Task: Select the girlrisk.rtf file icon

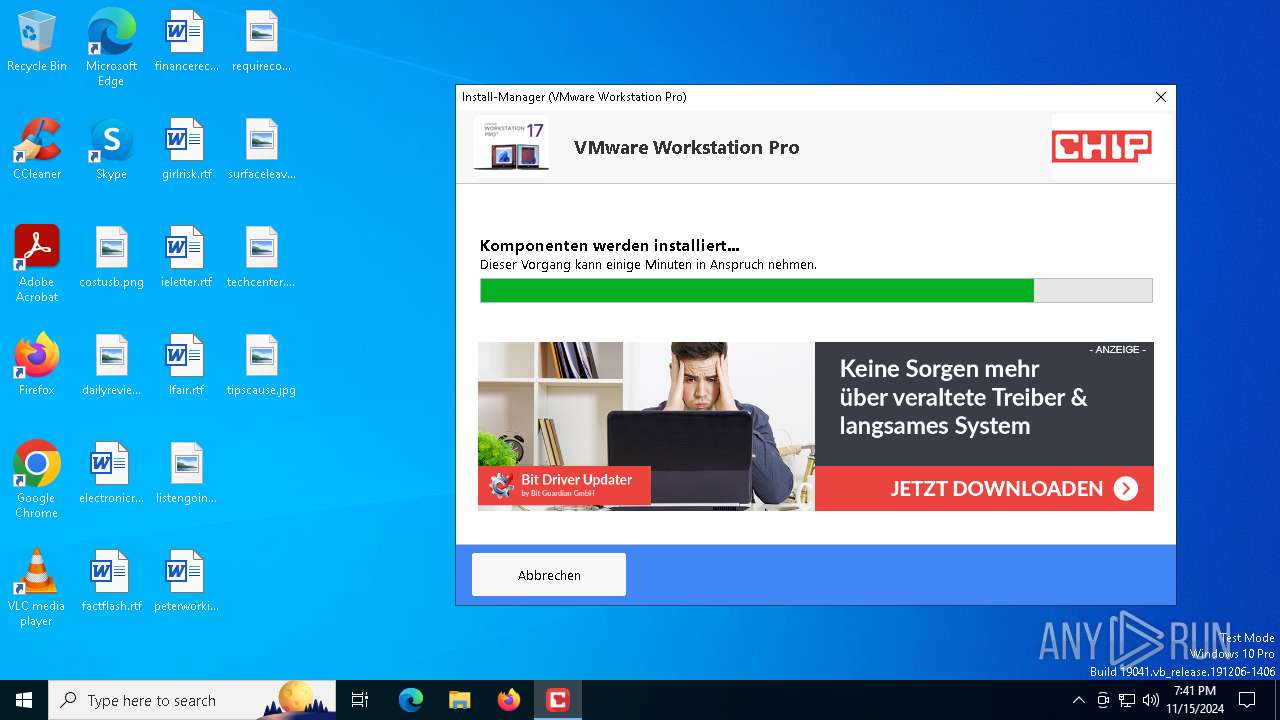Action: [186, 150]
